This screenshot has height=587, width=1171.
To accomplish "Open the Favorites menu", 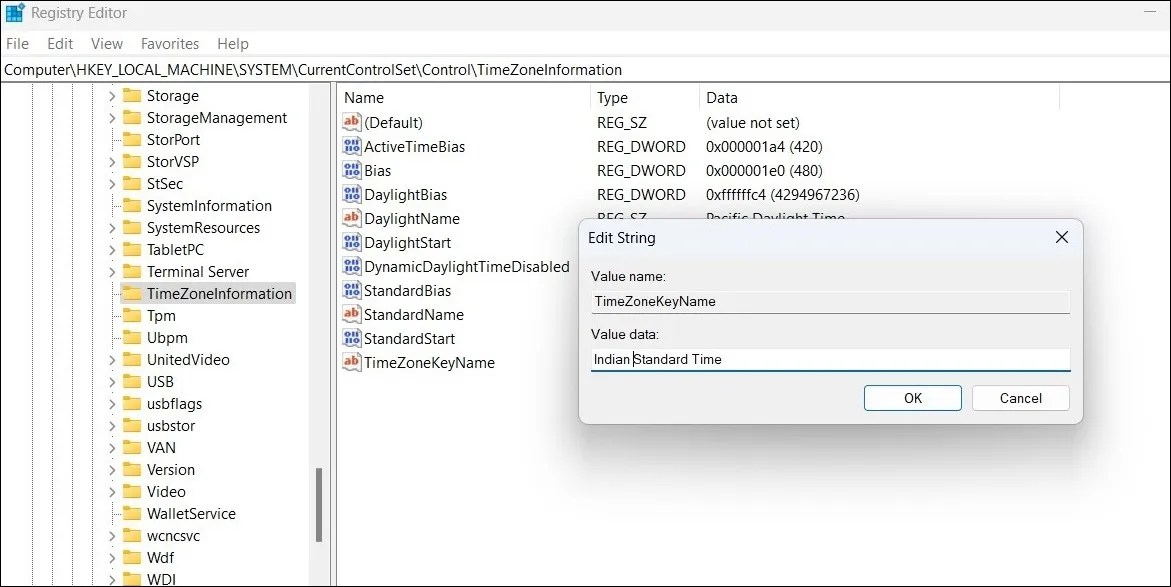I will pyautogui.click(x=170, y=43).
